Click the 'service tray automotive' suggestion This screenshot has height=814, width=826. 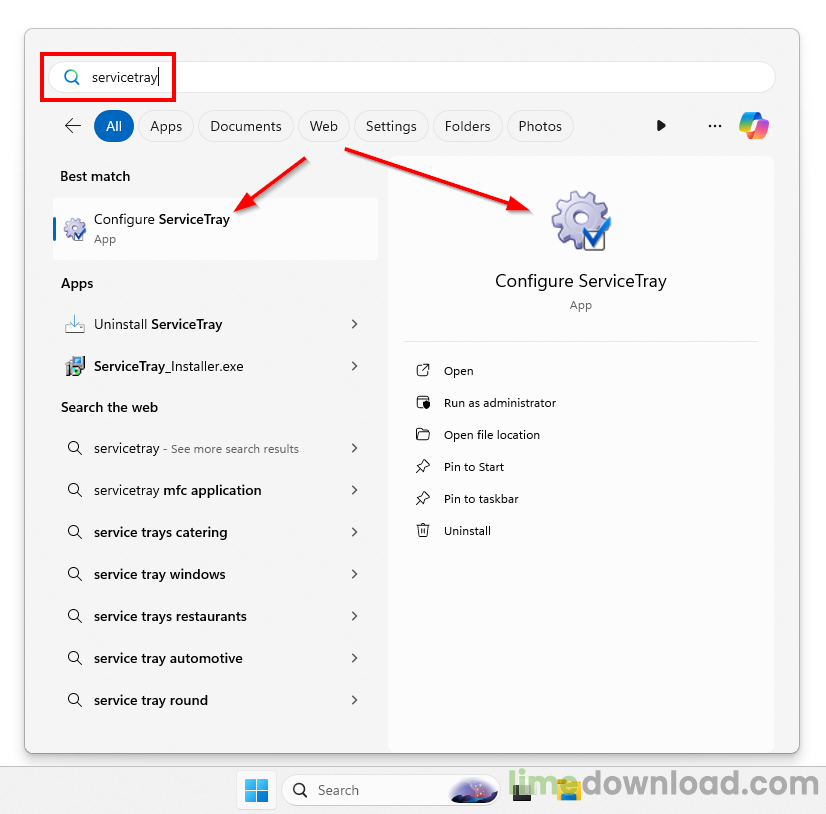click(215, 658)
